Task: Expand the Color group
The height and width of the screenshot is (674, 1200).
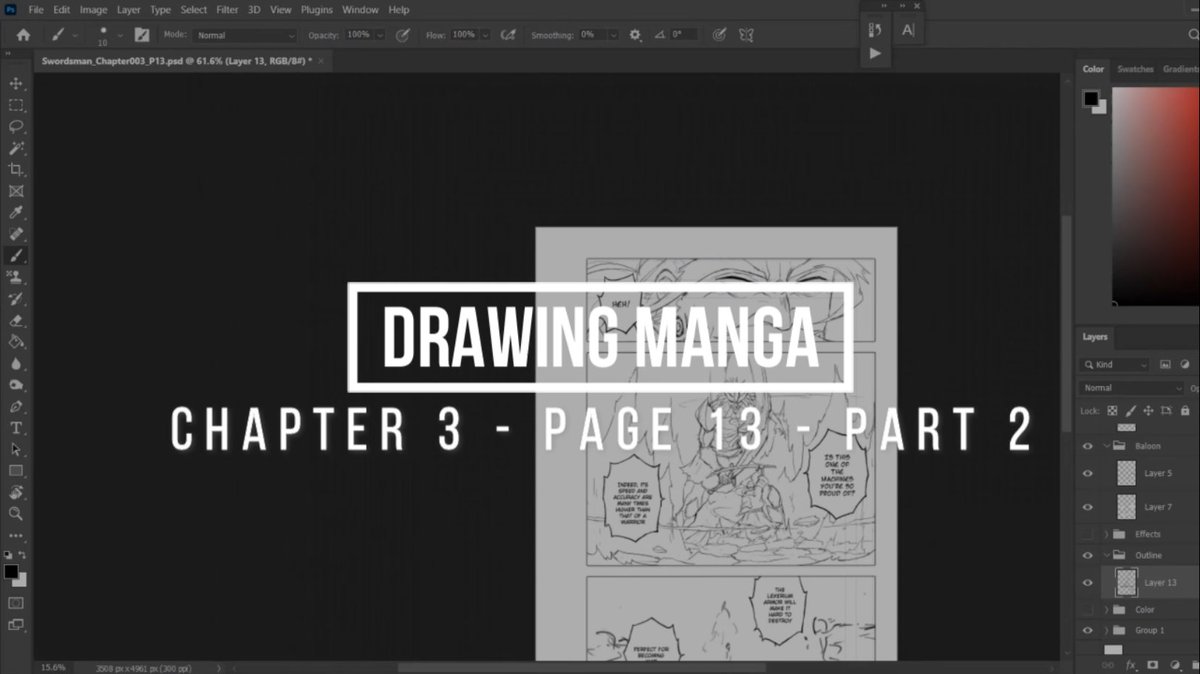Action: coord(1107,609)
